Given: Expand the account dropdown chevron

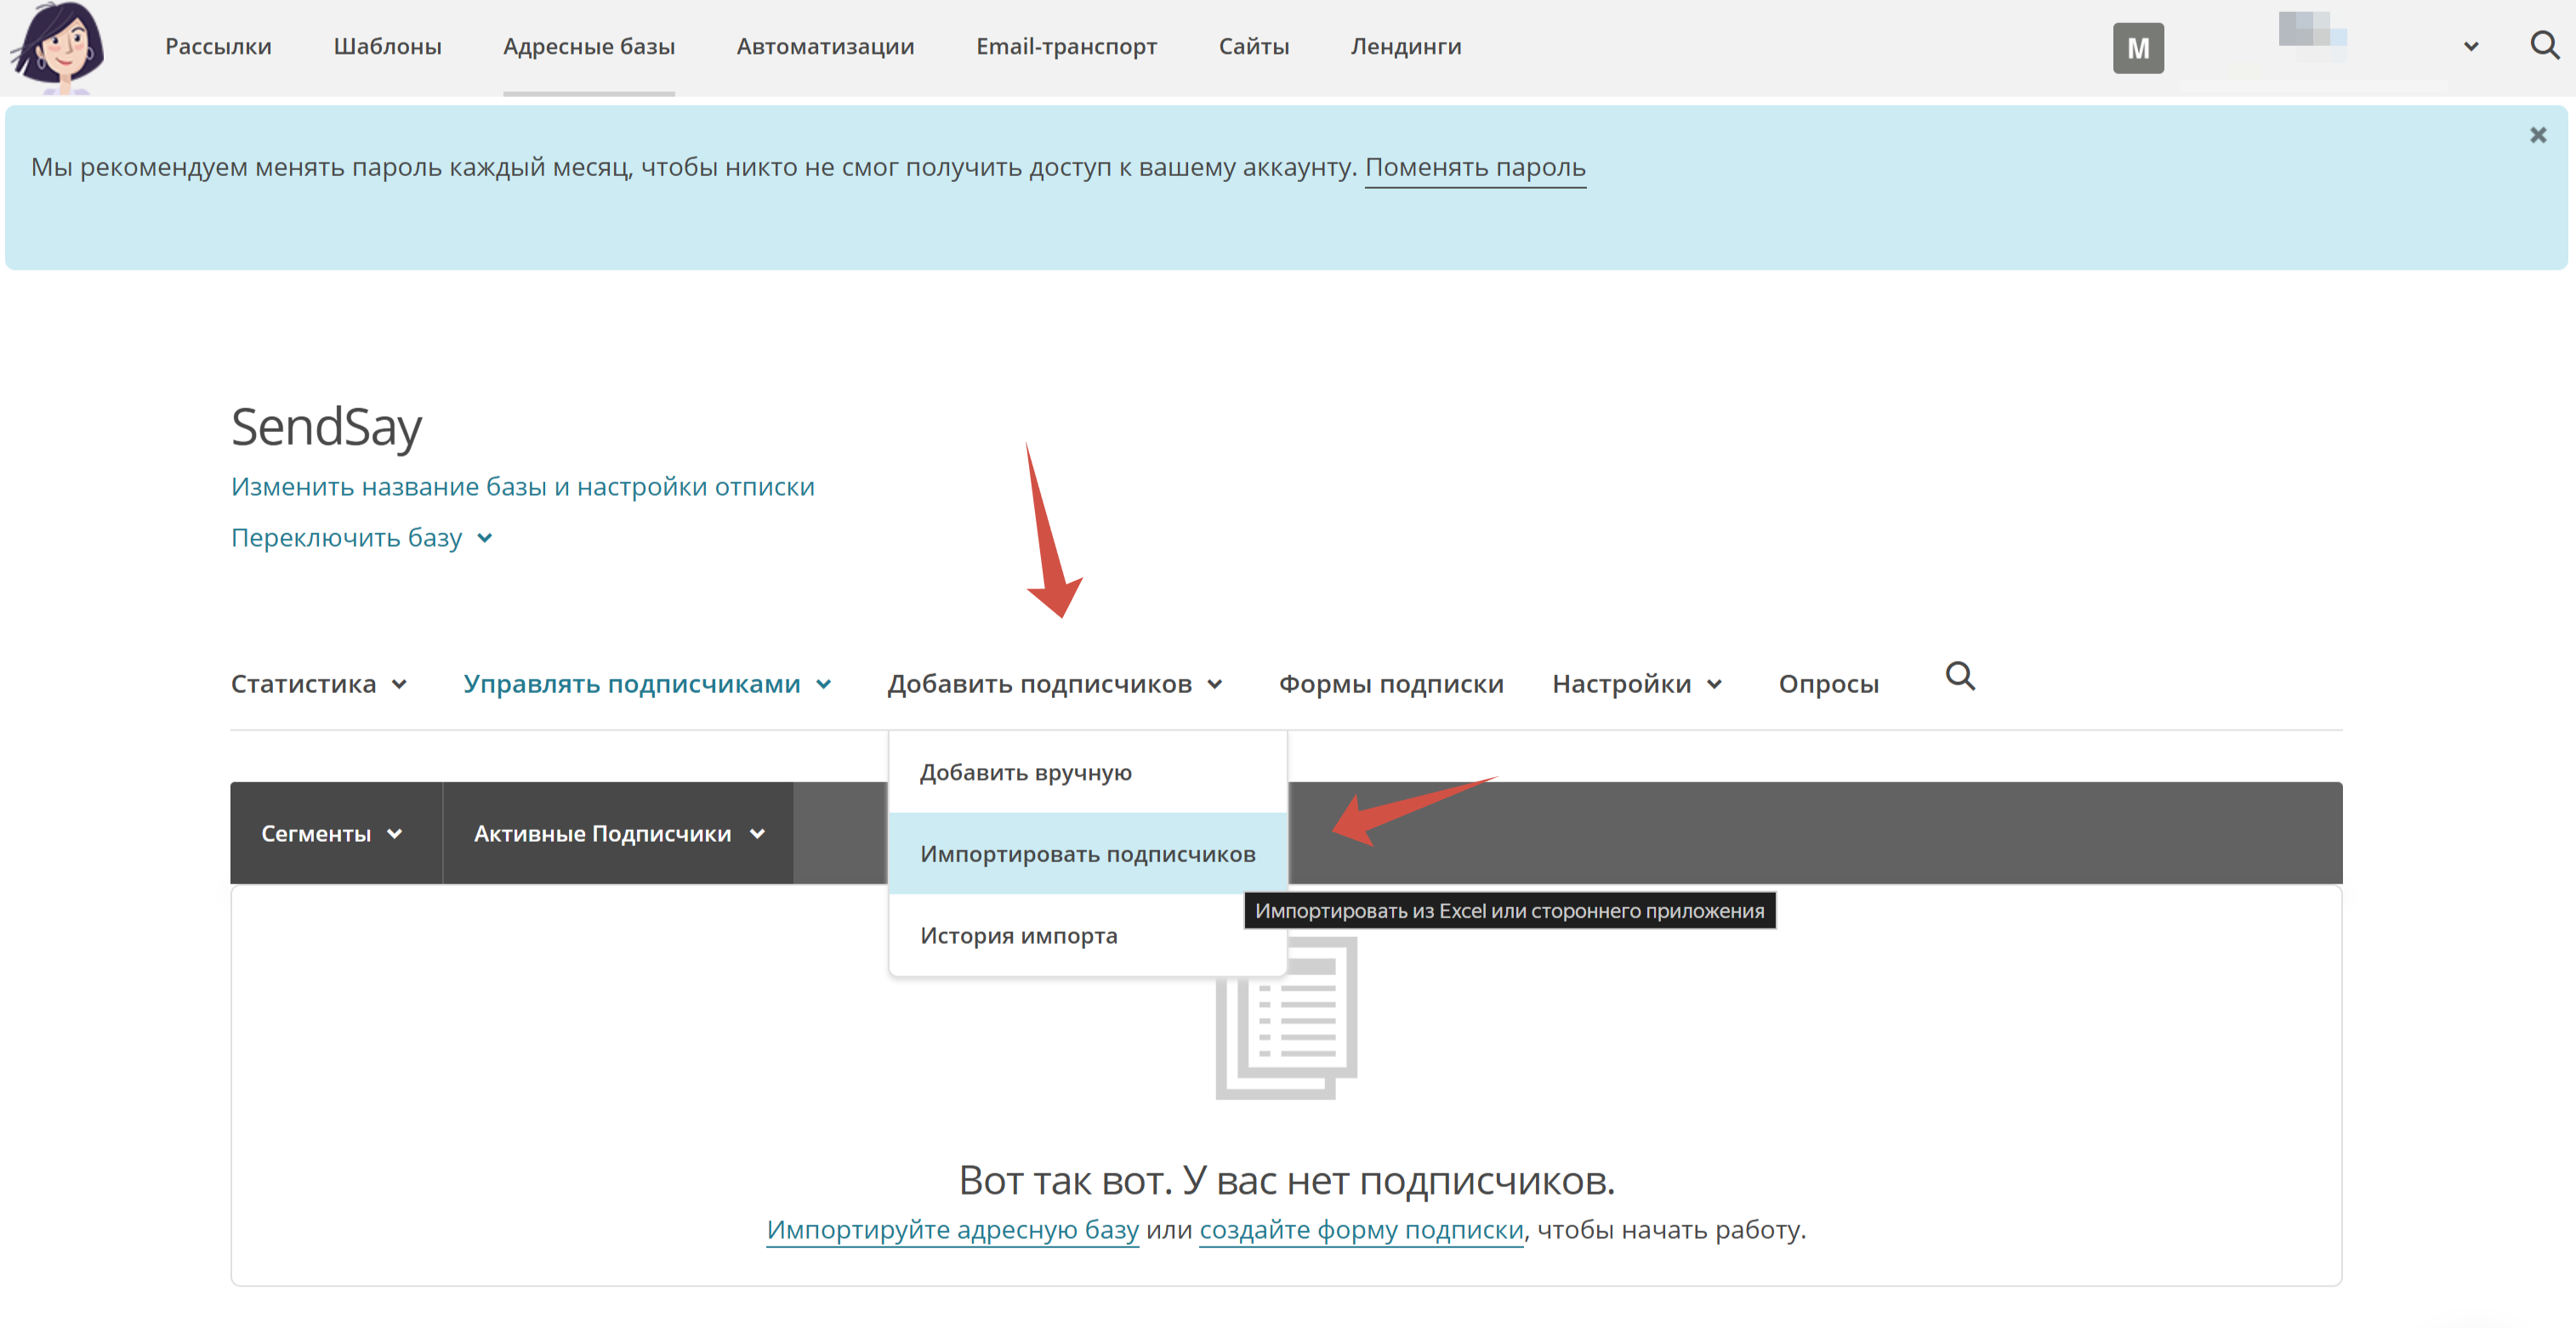Looking at the screenshot, I should pos(2471,47).
